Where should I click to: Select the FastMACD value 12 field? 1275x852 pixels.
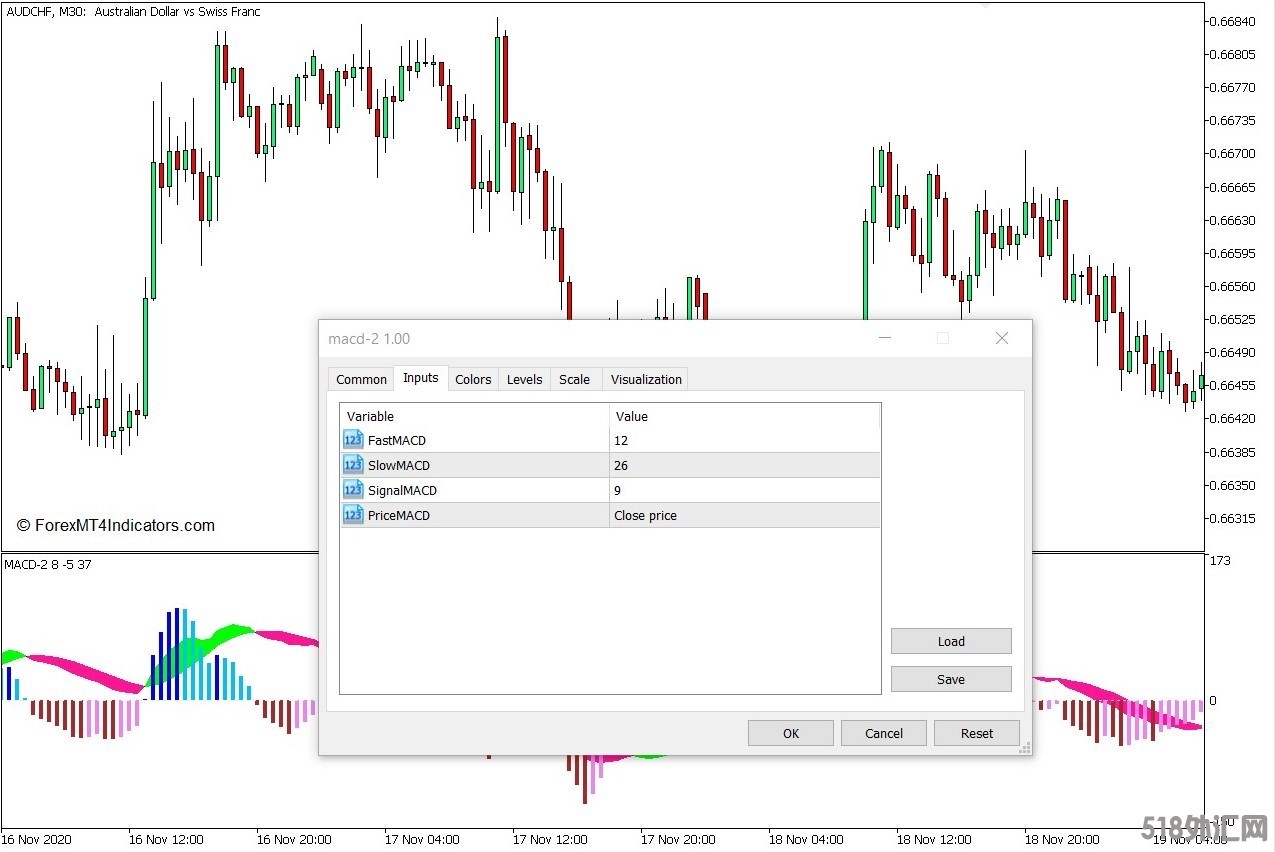click(743, 440)
